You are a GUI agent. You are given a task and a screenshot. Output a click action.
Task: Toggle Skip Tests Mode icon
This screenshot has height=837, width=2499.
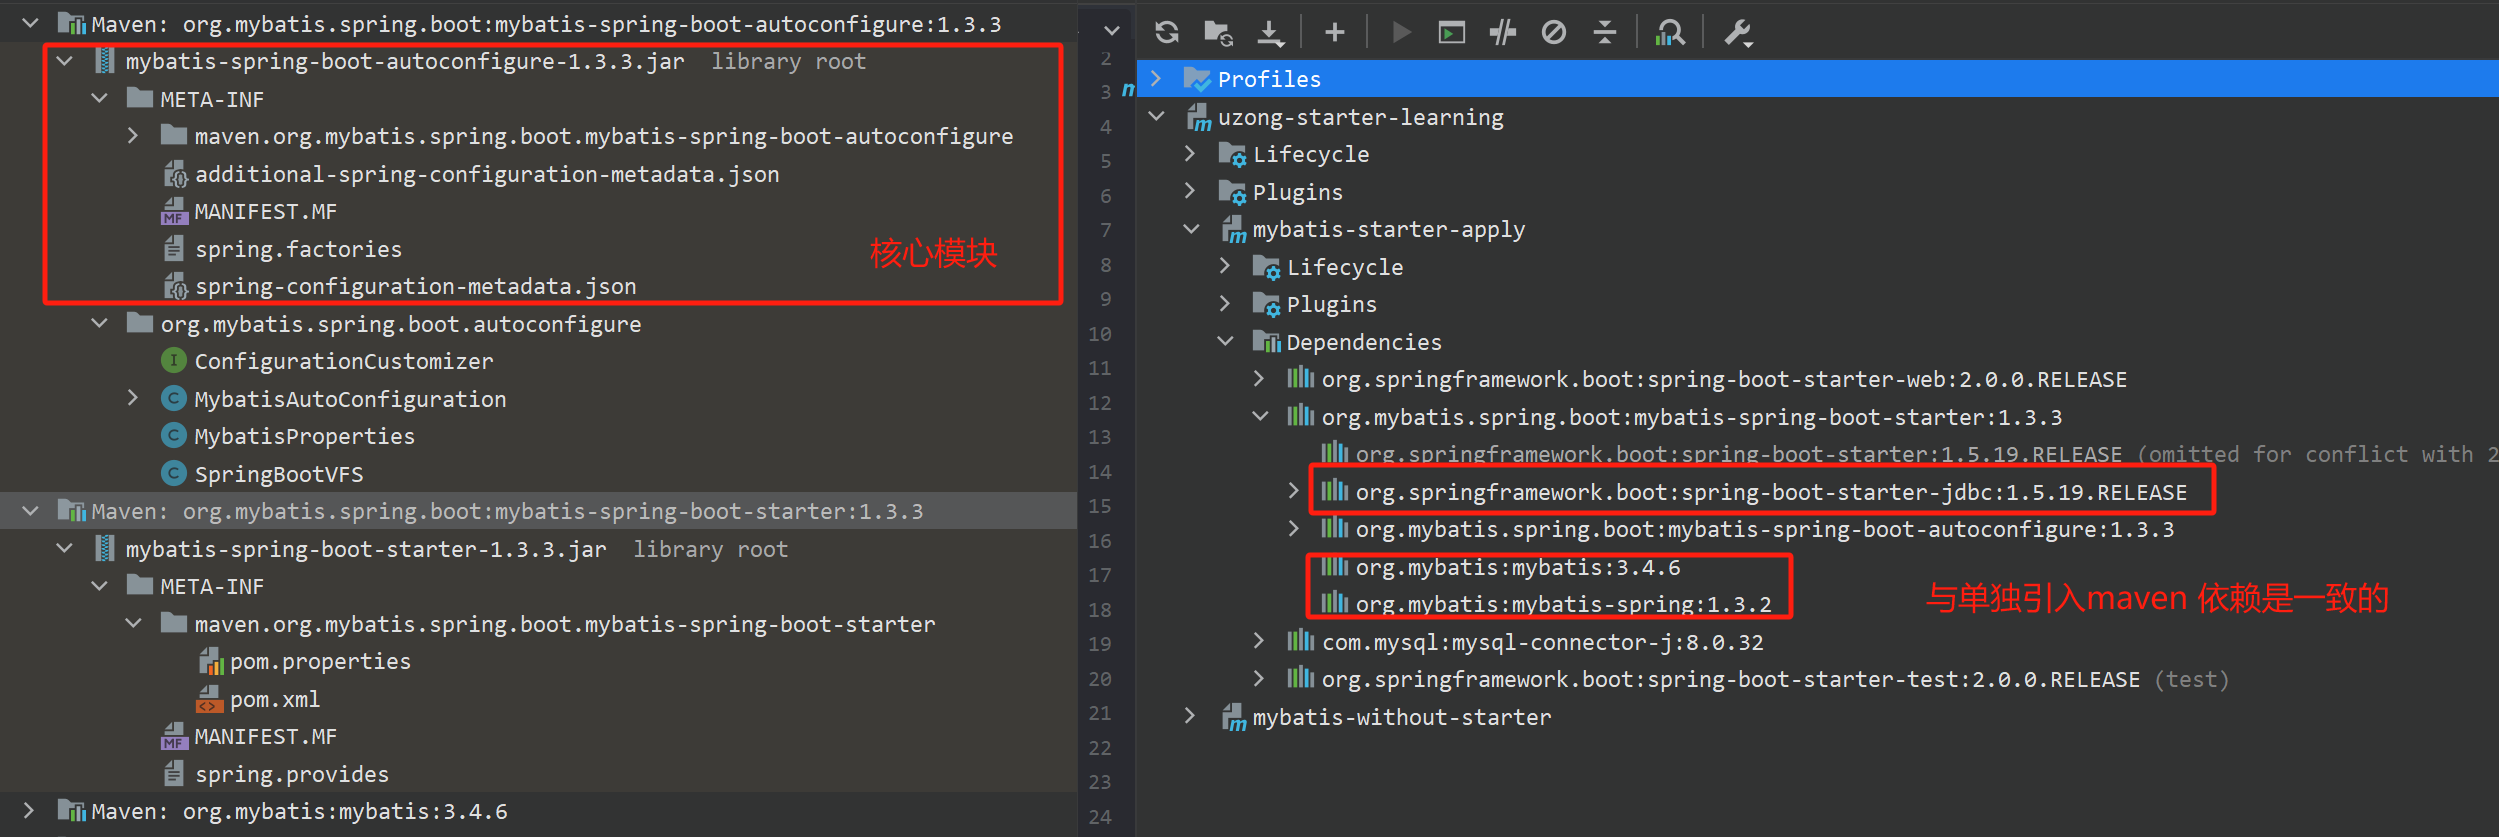click(1553, 33)
